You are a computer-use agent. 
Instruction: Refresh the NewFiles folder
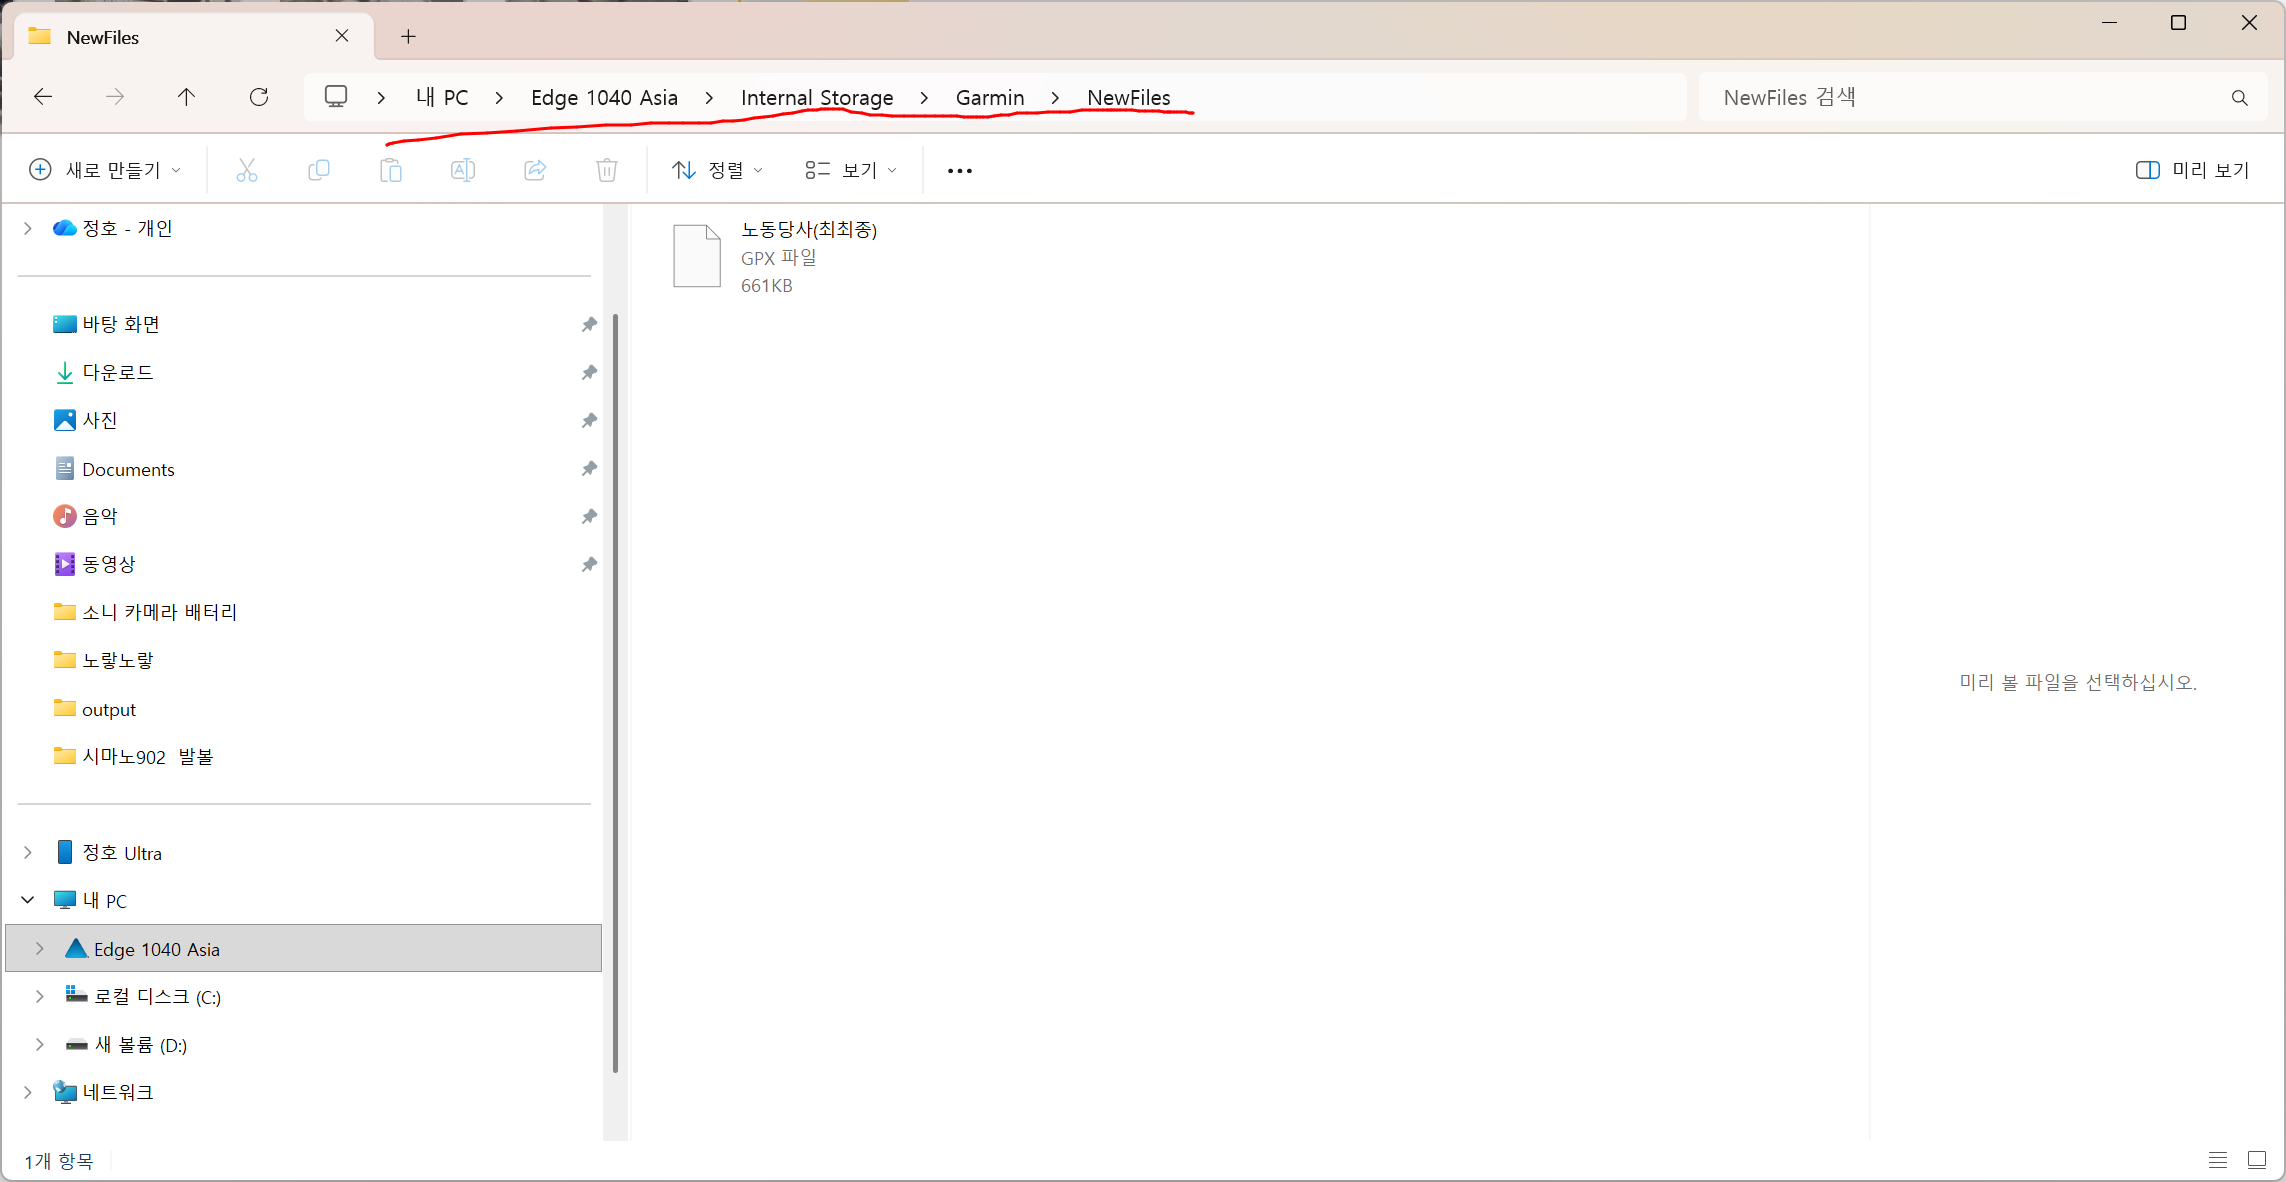259,97
